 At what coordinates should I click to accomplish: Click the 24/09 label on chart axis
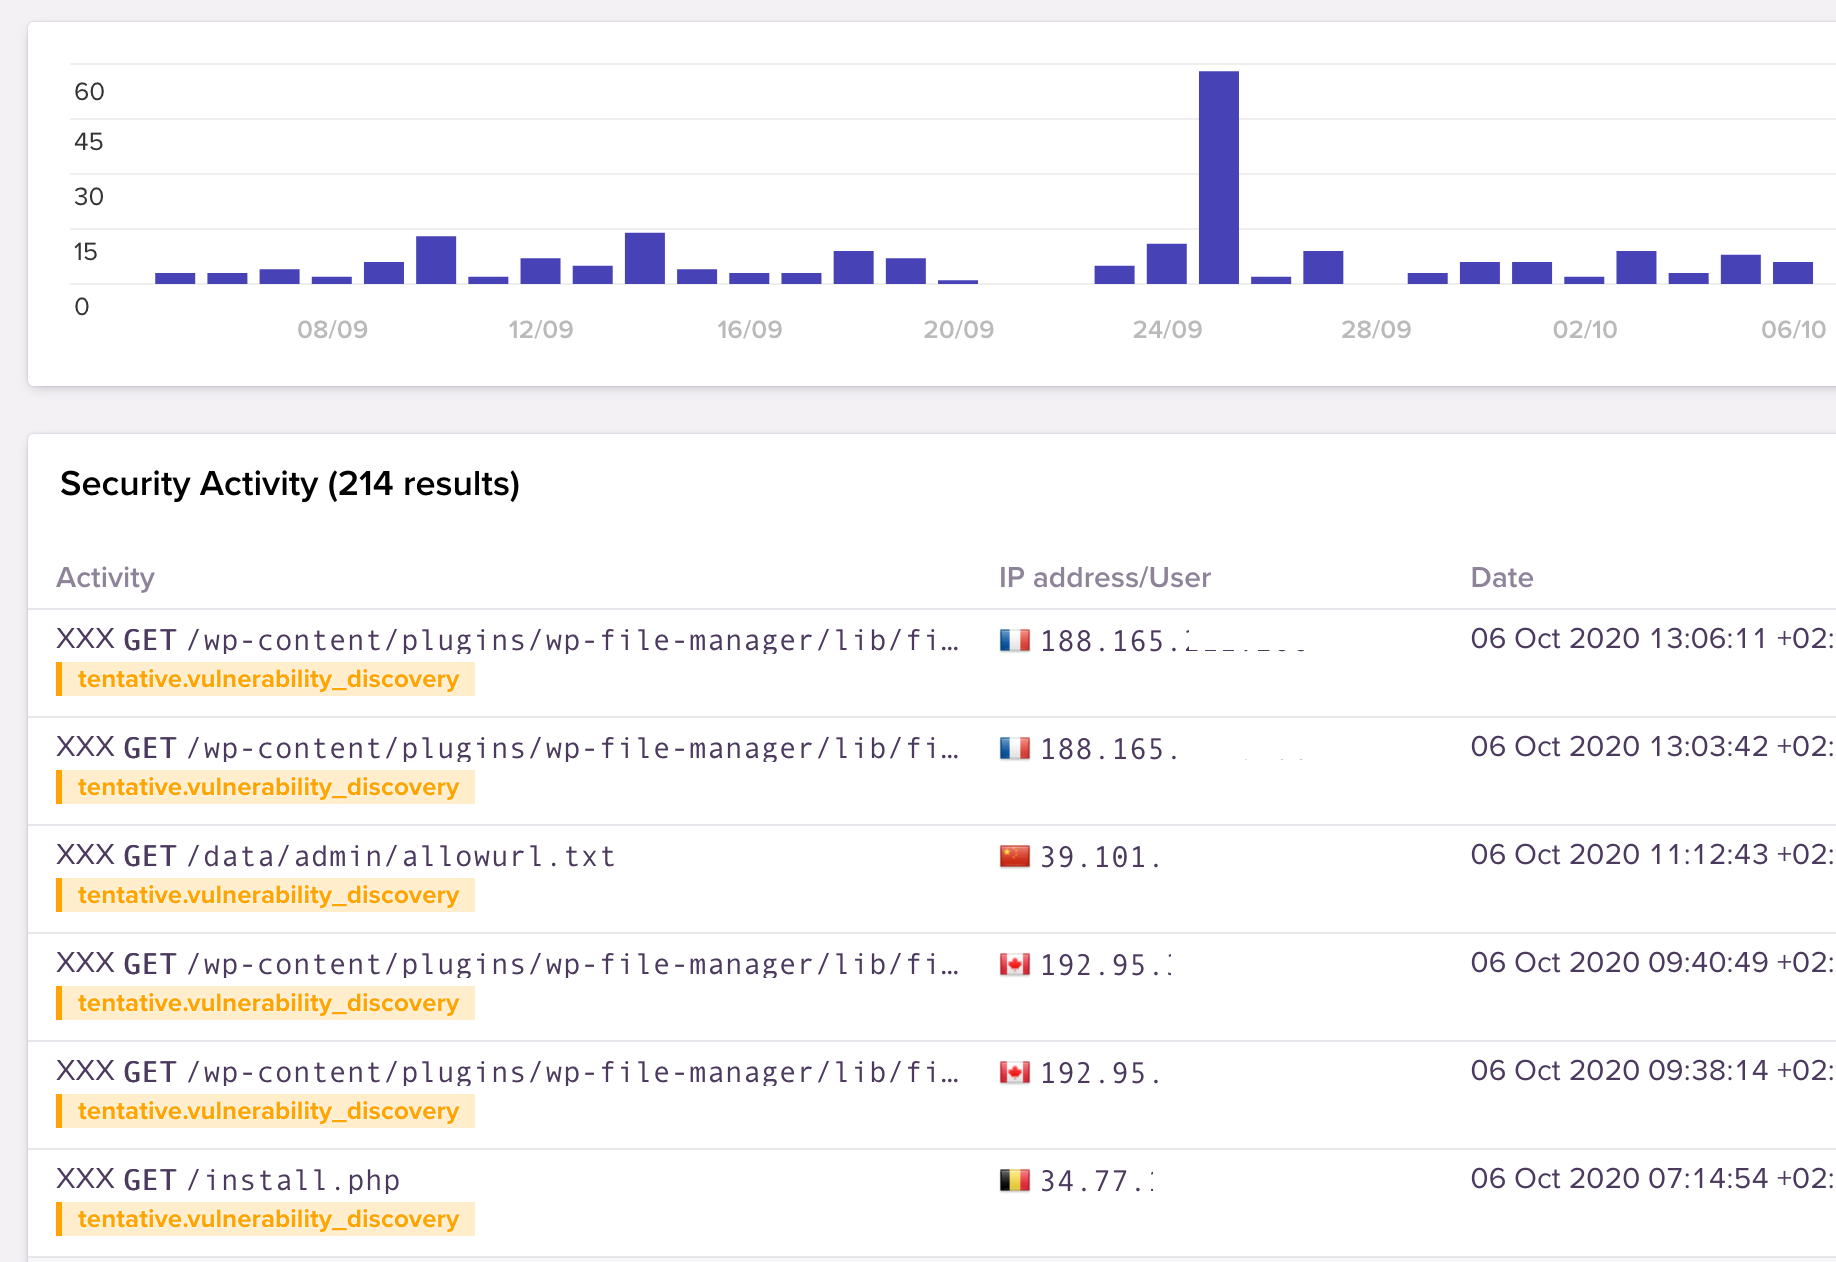coord(1167,329)
